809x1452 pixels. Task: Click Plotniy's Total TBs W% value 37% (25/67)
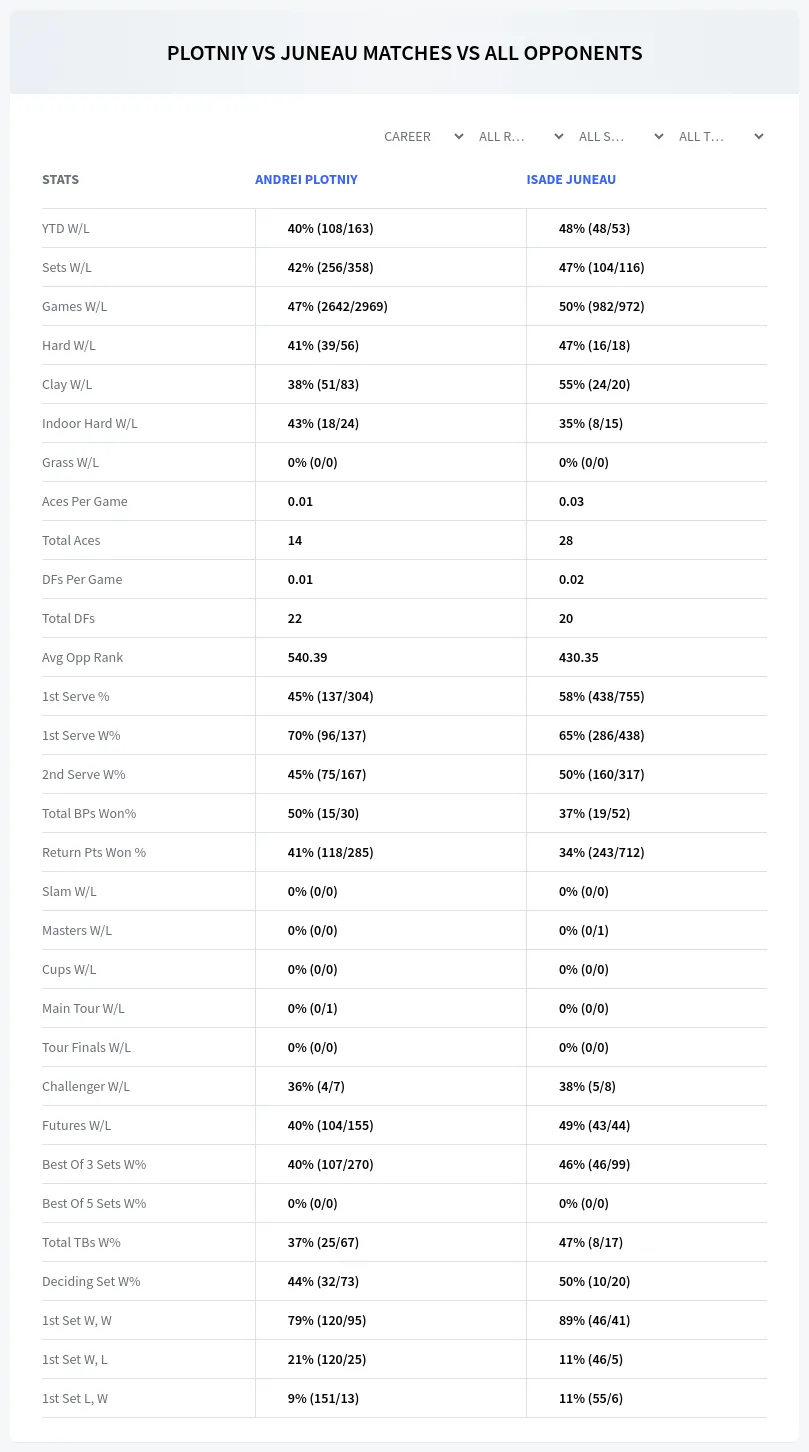(323, 1242)
